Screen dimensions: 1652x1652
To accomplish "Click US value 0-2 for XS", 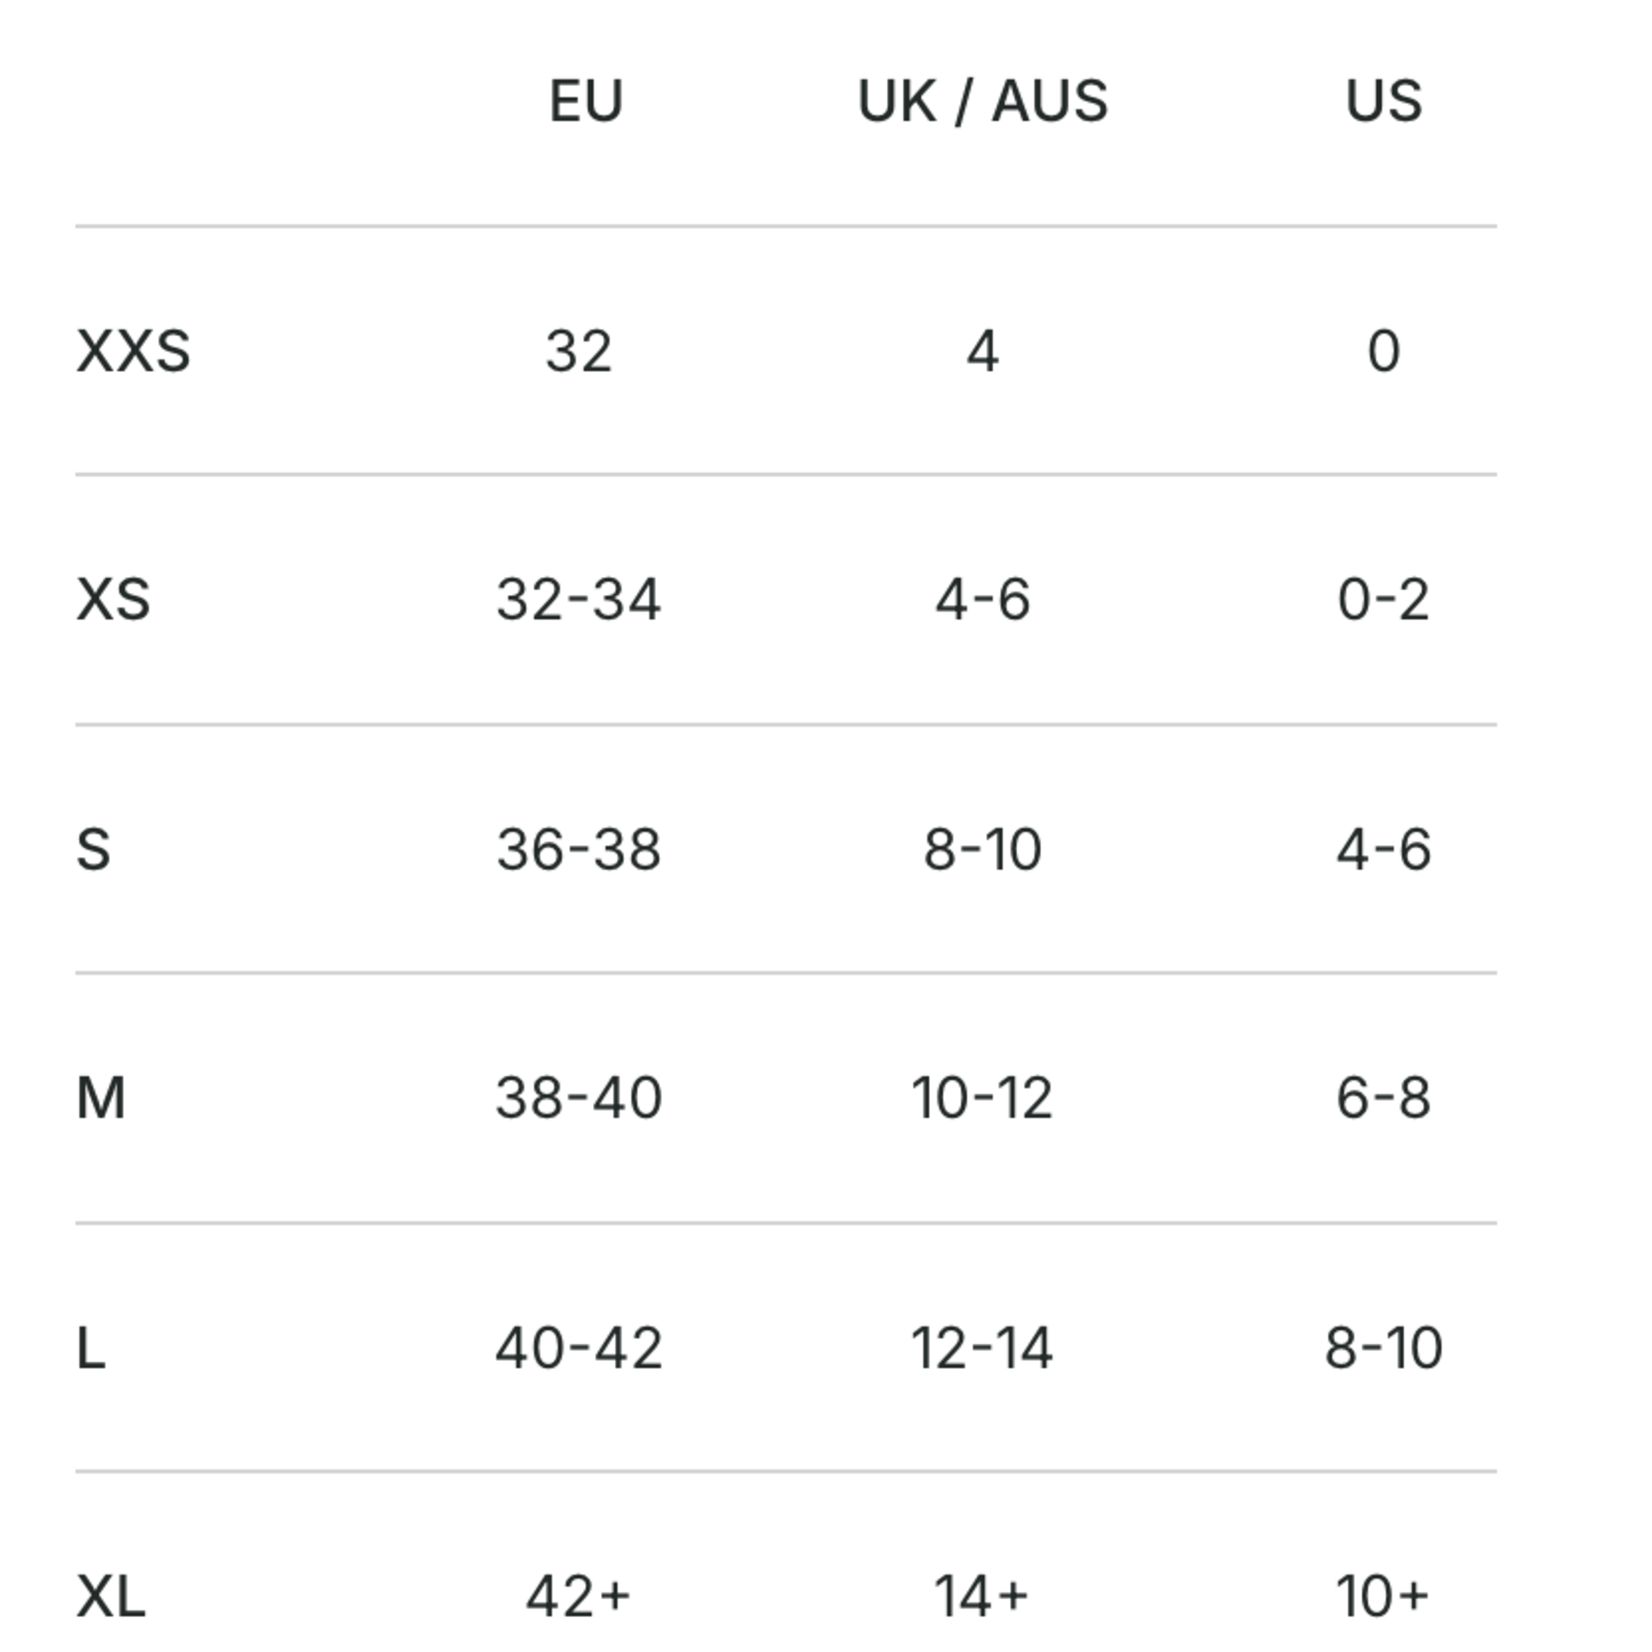I will tap(1383, 600).
